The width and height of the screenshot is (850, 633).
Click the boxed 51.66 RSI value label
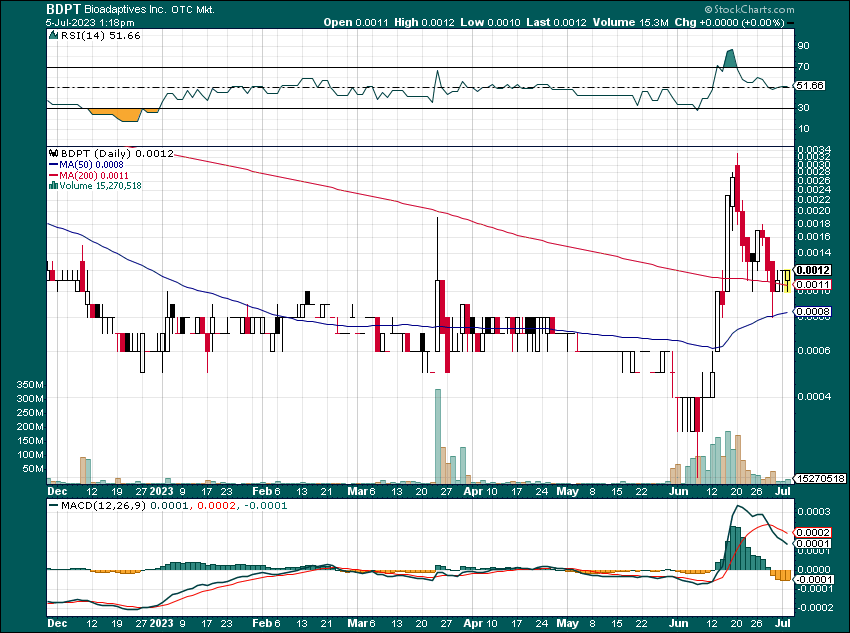[810, 86]
